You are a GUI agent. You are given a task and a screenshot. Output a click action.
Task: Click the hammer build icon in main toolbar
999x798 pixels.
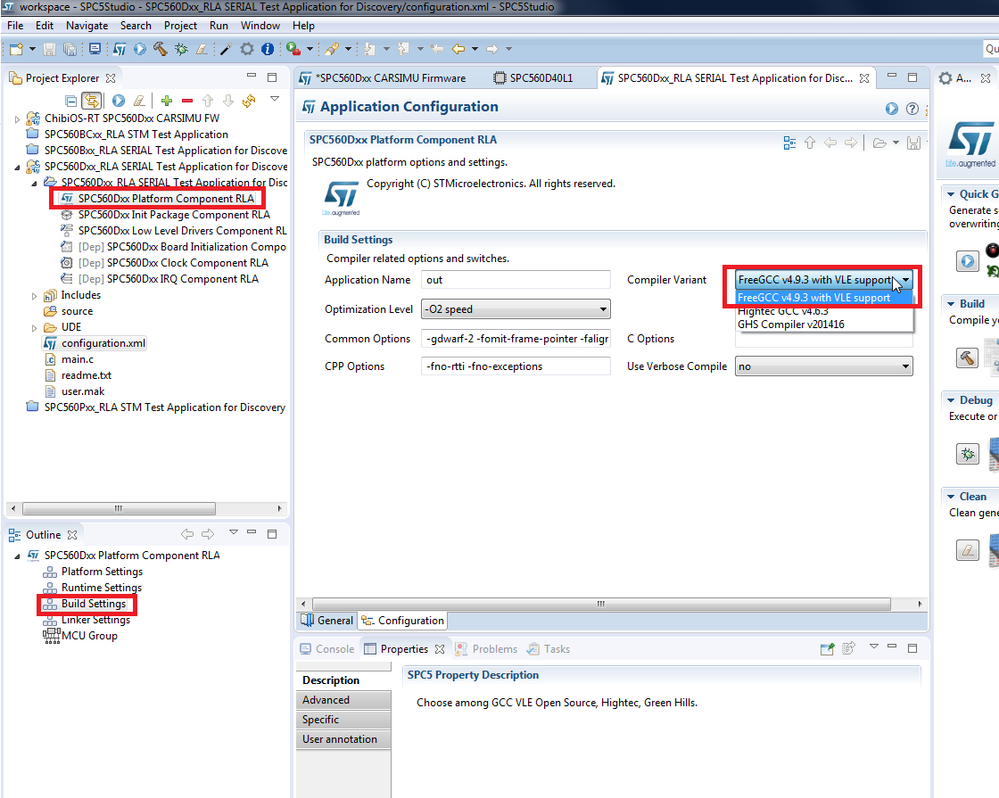160,49
